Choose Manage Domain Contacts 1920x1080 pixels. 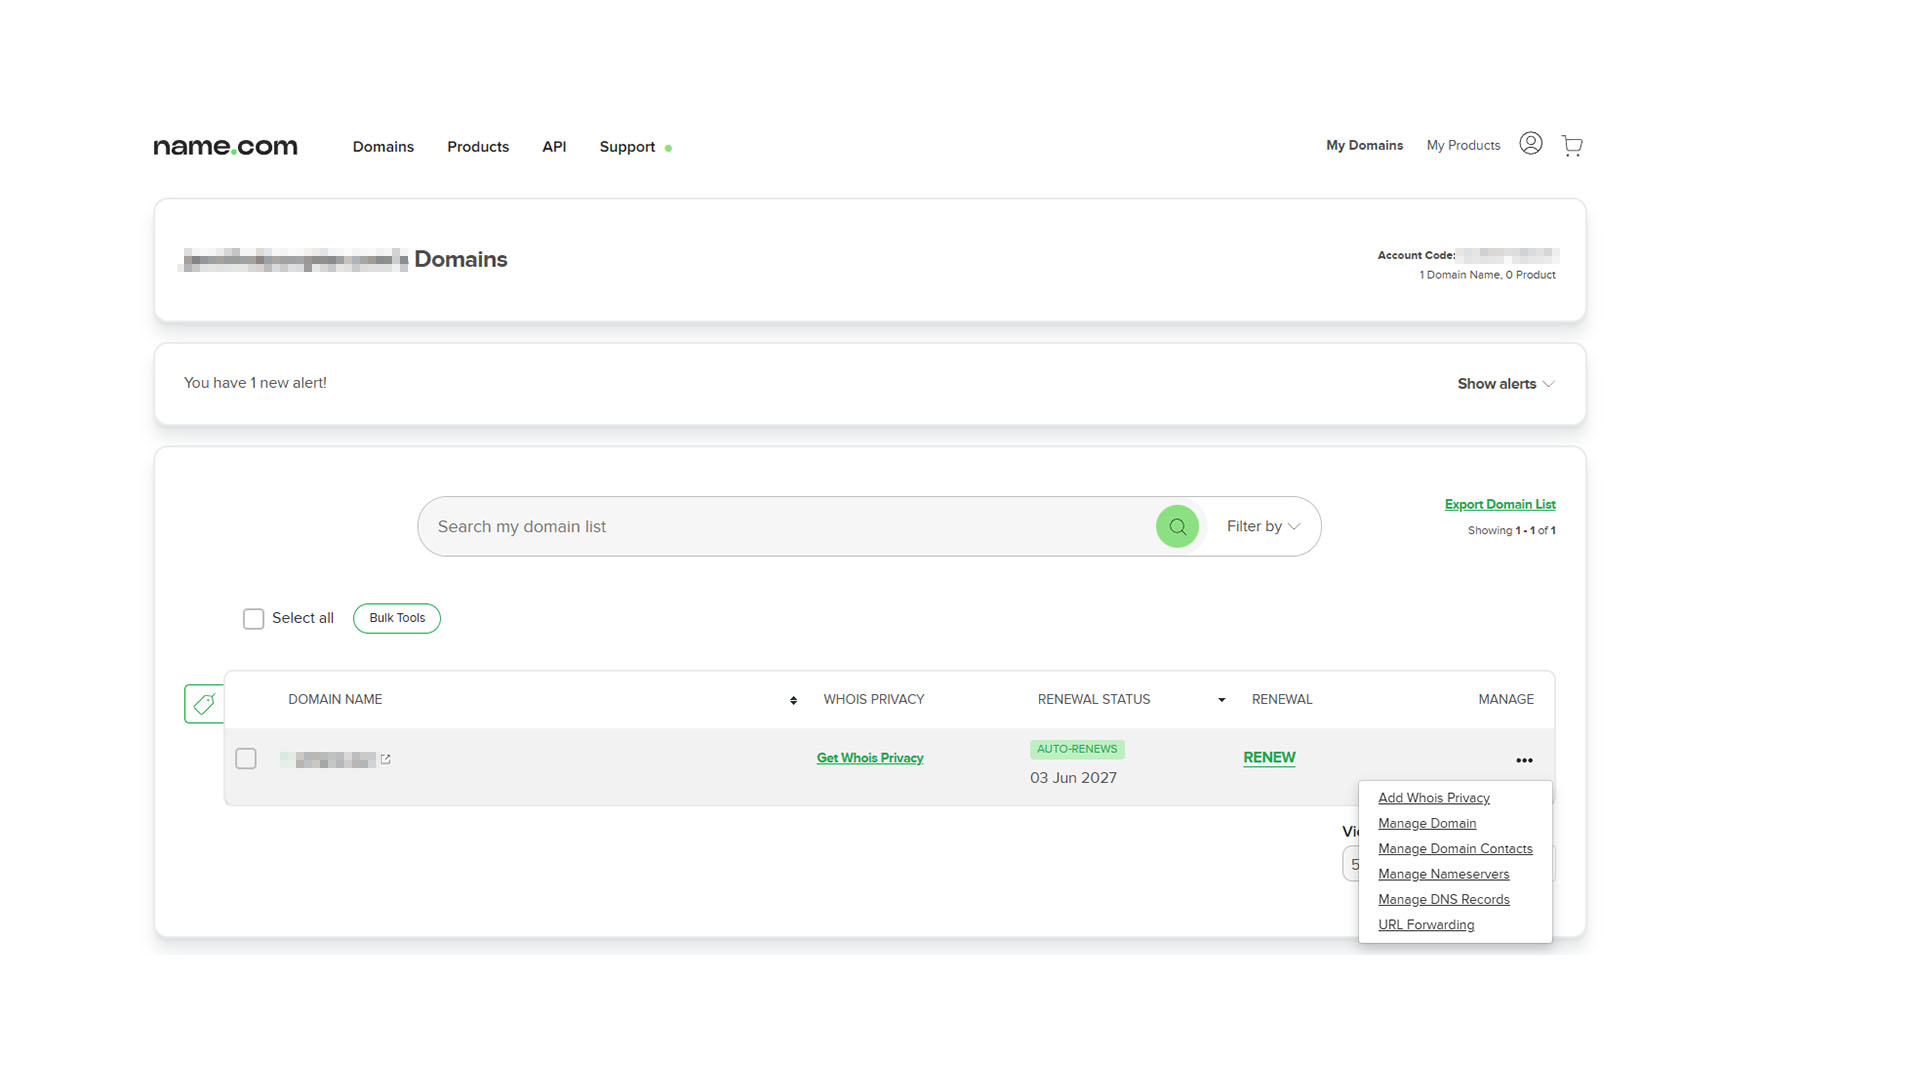point(1455,849)
